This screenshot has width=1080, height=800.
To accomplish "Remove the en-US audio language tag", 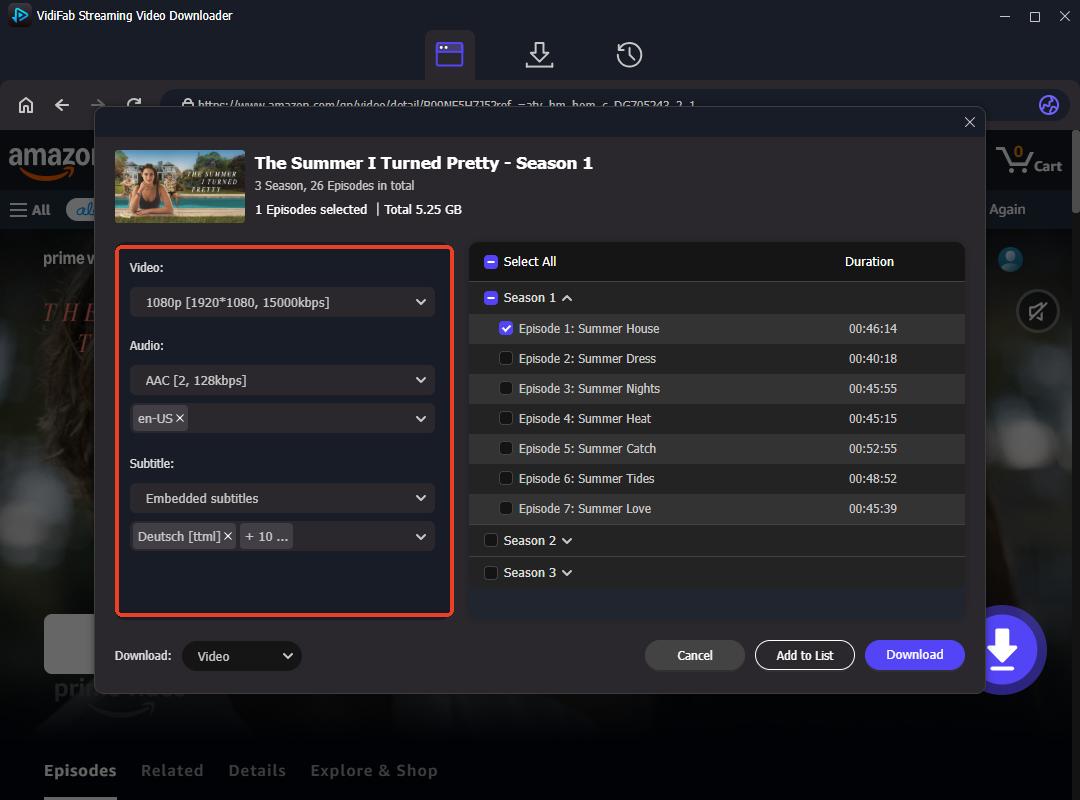I will (x=180, y=418).
